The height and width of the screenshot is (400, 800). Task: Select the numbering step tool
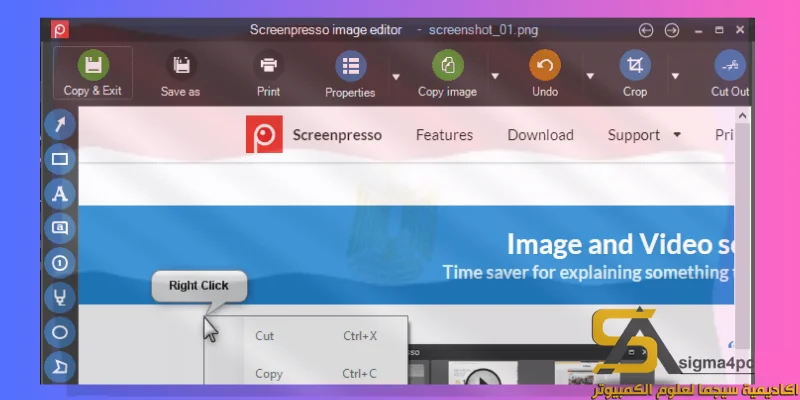tap(60, 263)
